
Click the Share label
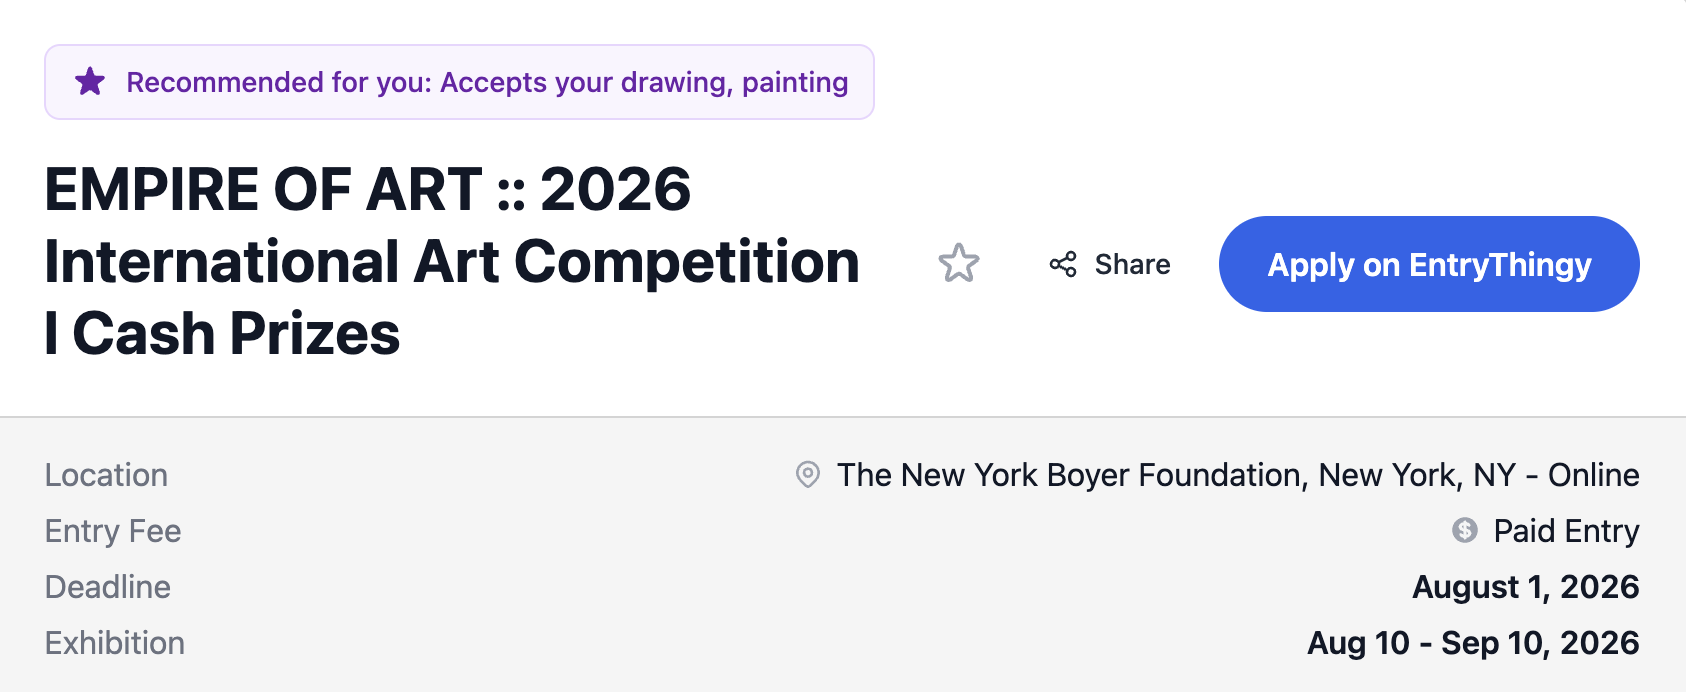(1132, 264)
